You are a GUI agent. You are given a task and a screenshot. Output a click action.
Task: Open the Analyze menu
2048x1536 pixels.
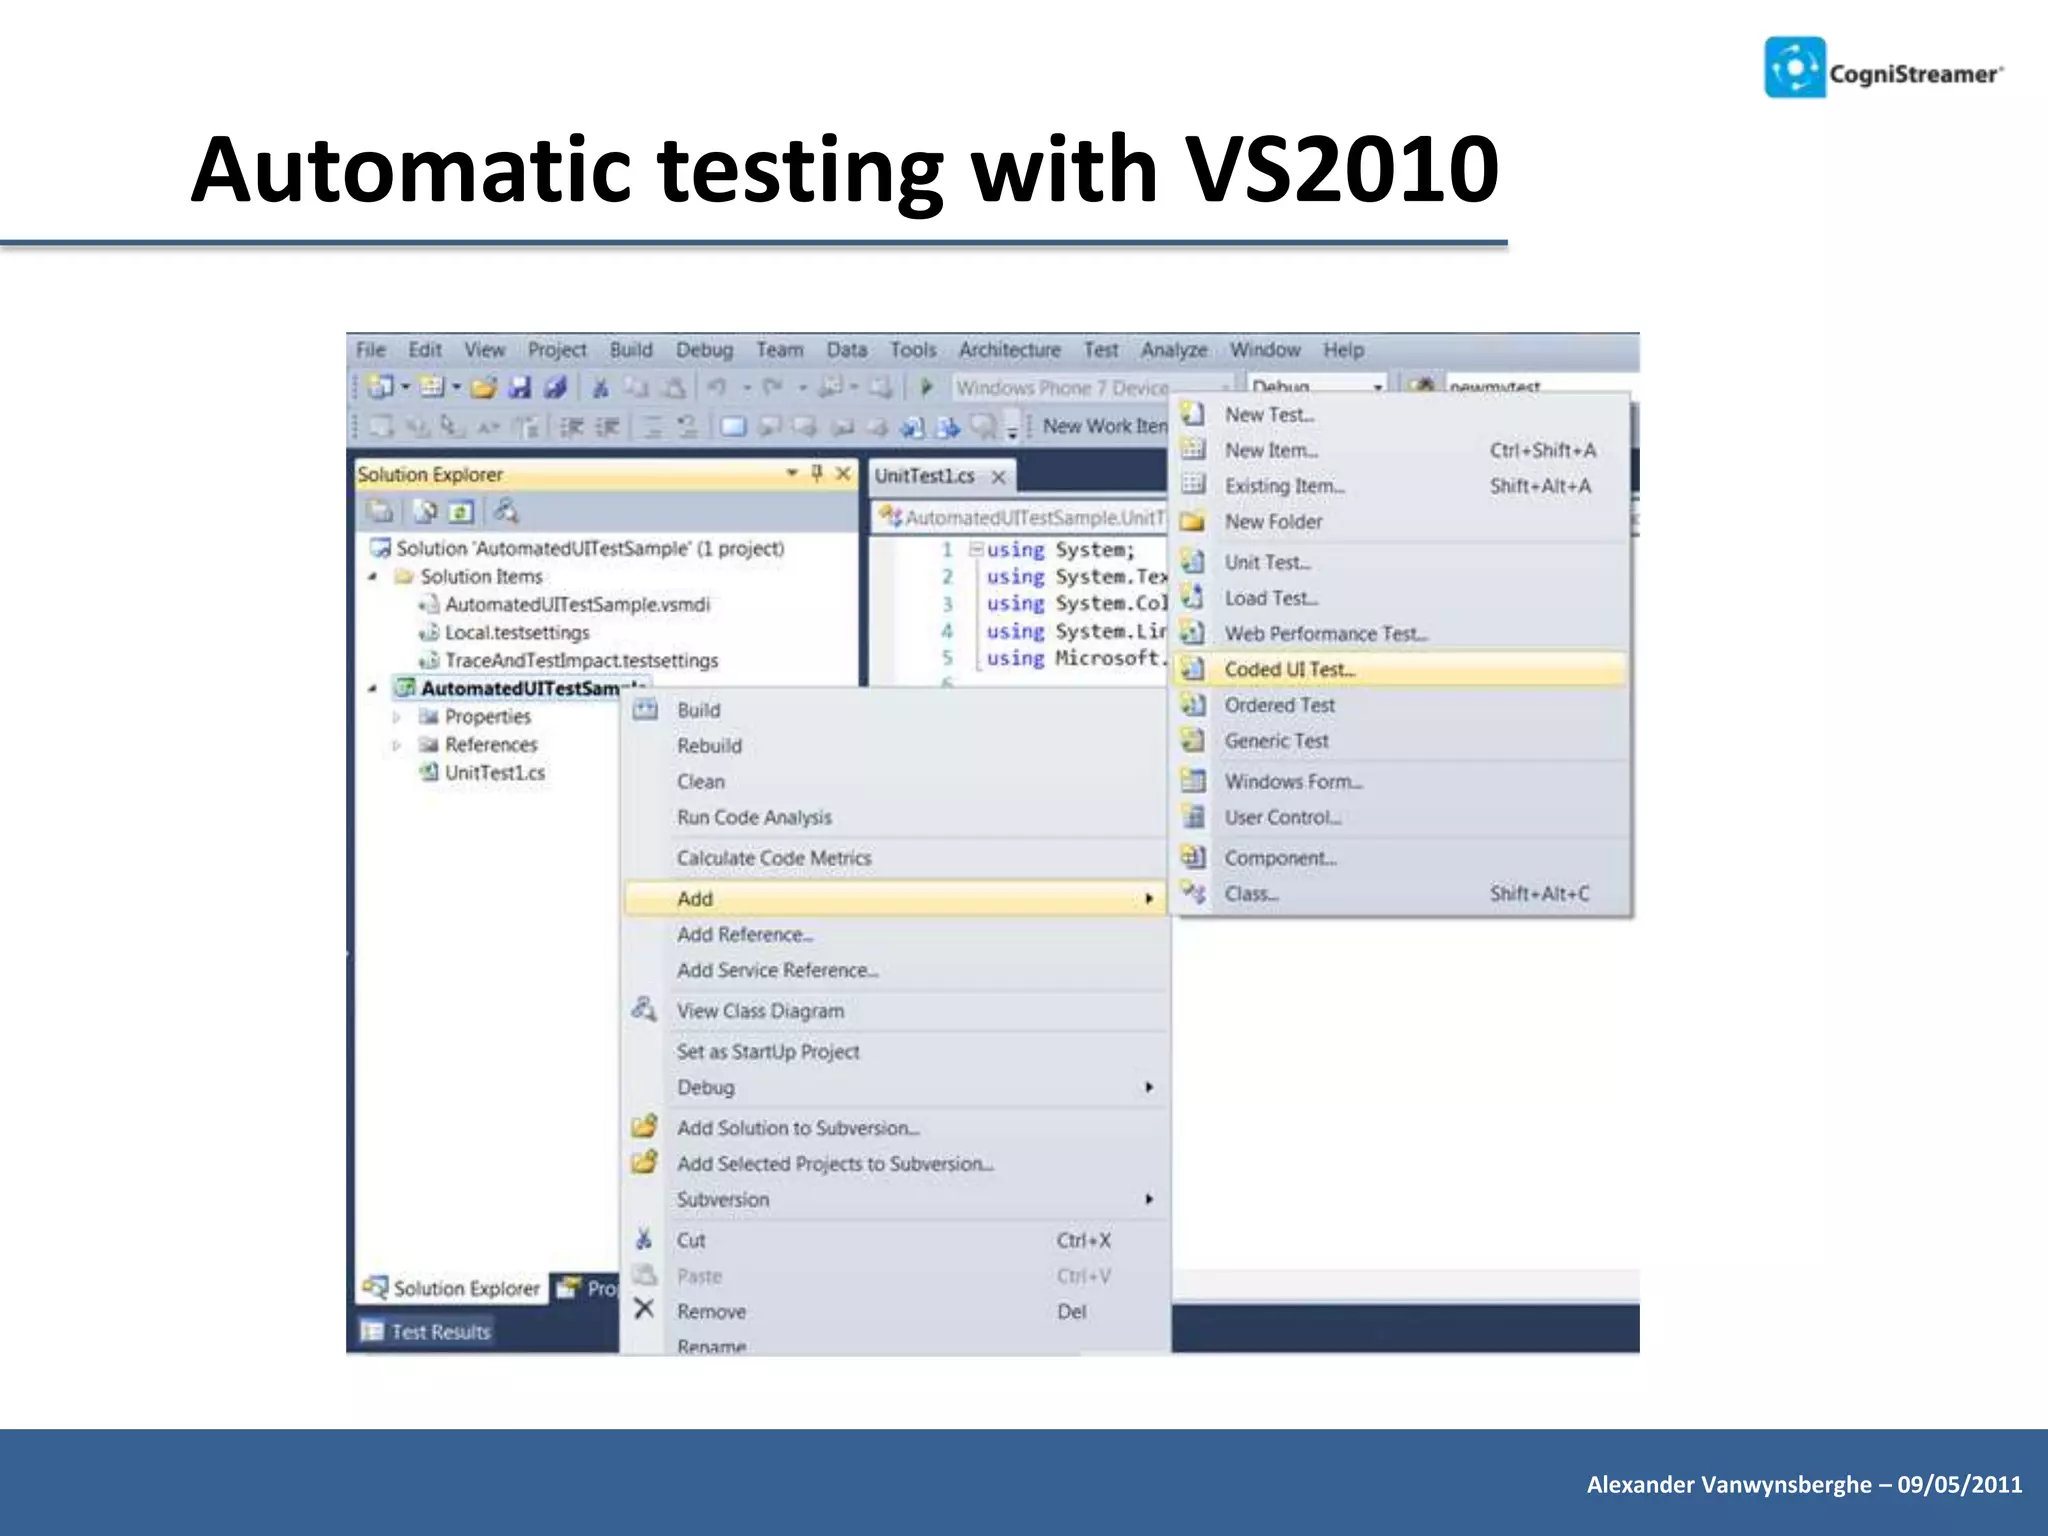1174,350
